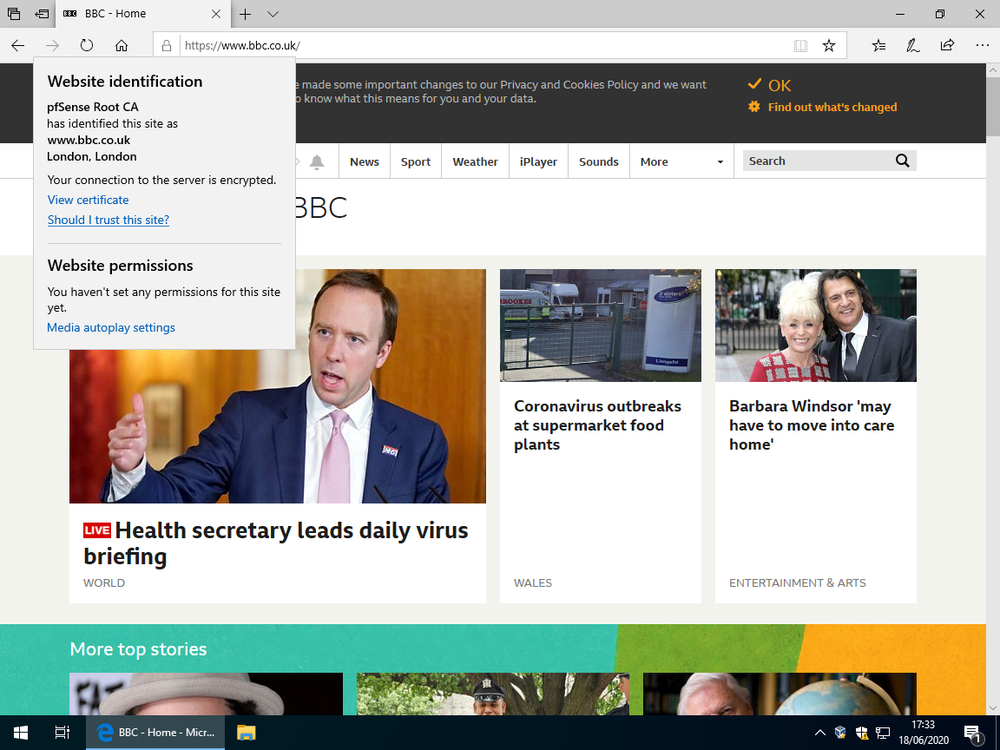This screenshot has height=750, width=1000.
Task: Click scrollbar down arrow
Action: 993,708
